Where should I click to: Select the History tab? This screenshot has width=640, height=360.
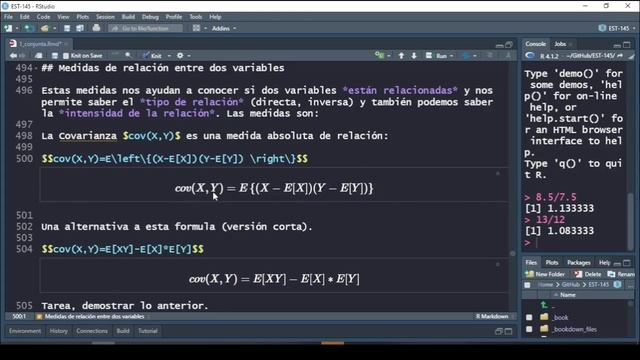(59, 331)
